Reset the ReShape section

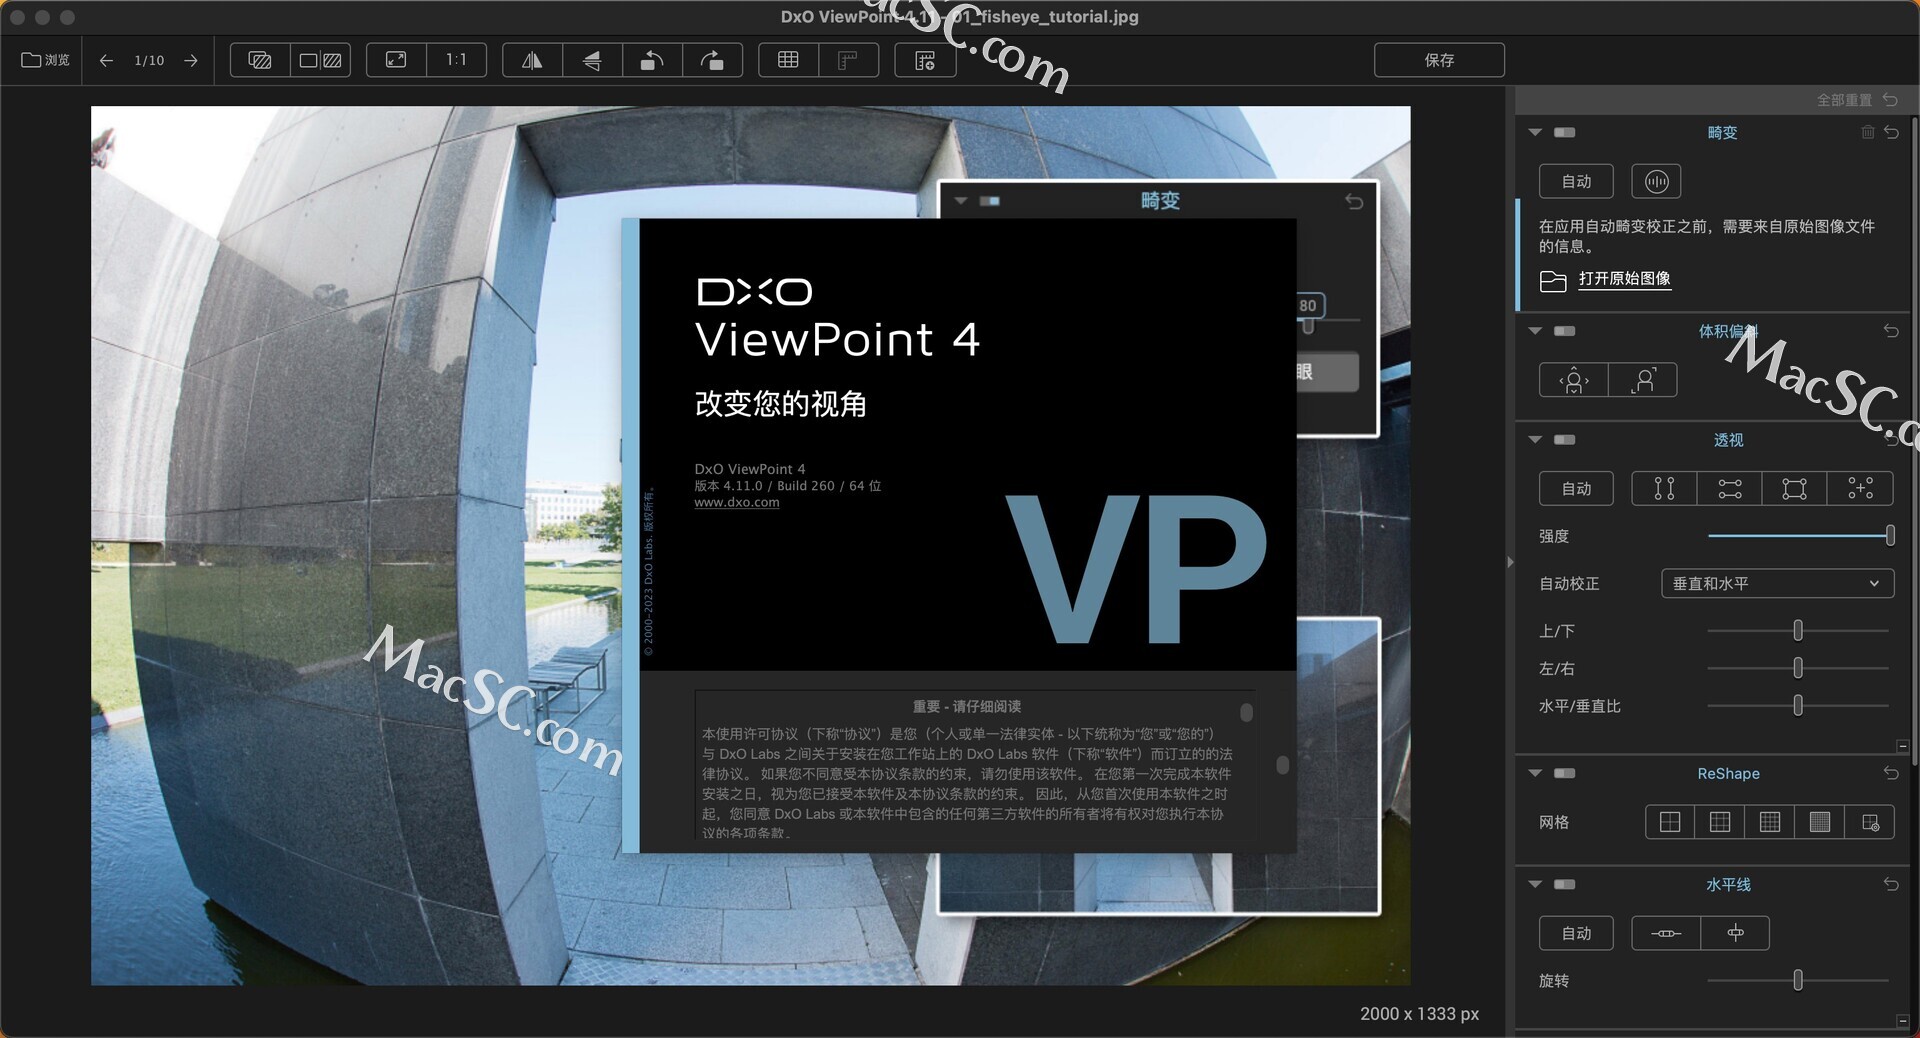click(1891, 773)
